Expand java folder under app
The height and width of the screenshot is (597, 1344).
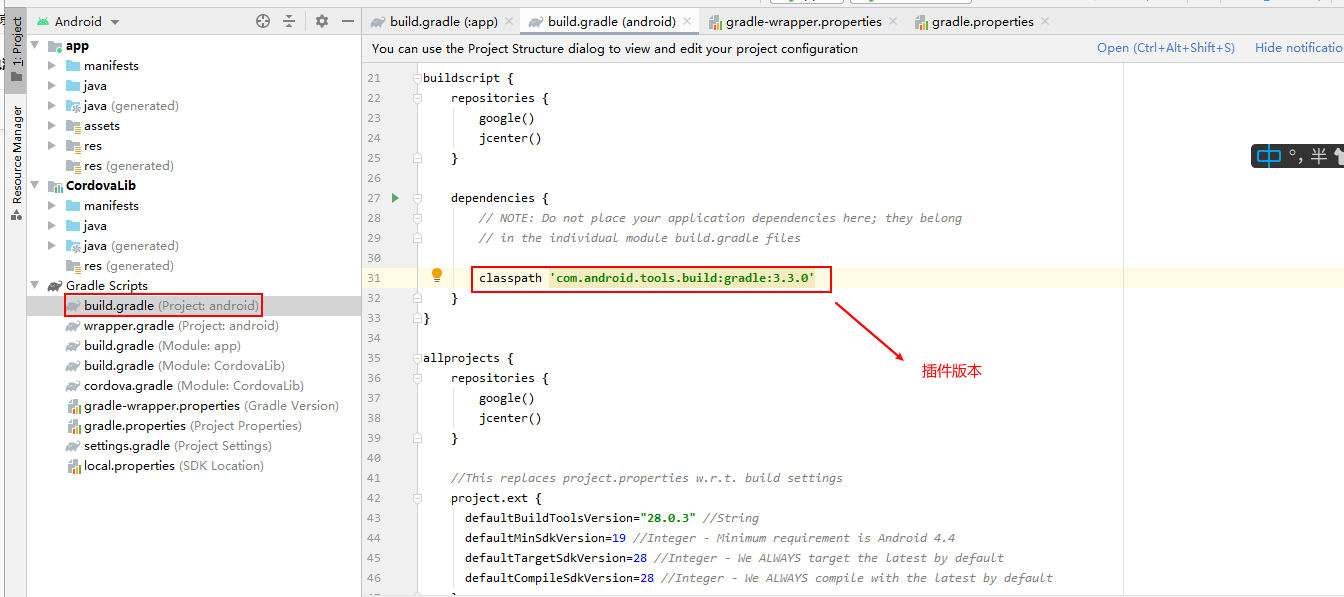point(53,86)
